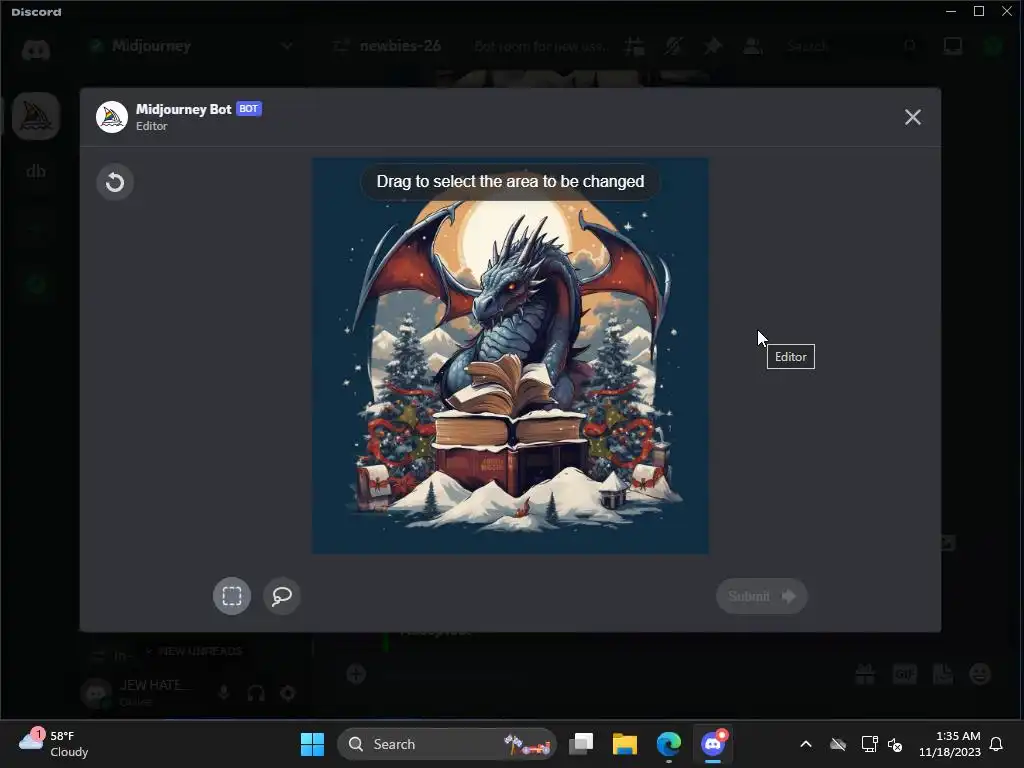Open the threads icon in Discord header
The height and width of the screenshot is (768, 1024).
click(x=634, y=46)
